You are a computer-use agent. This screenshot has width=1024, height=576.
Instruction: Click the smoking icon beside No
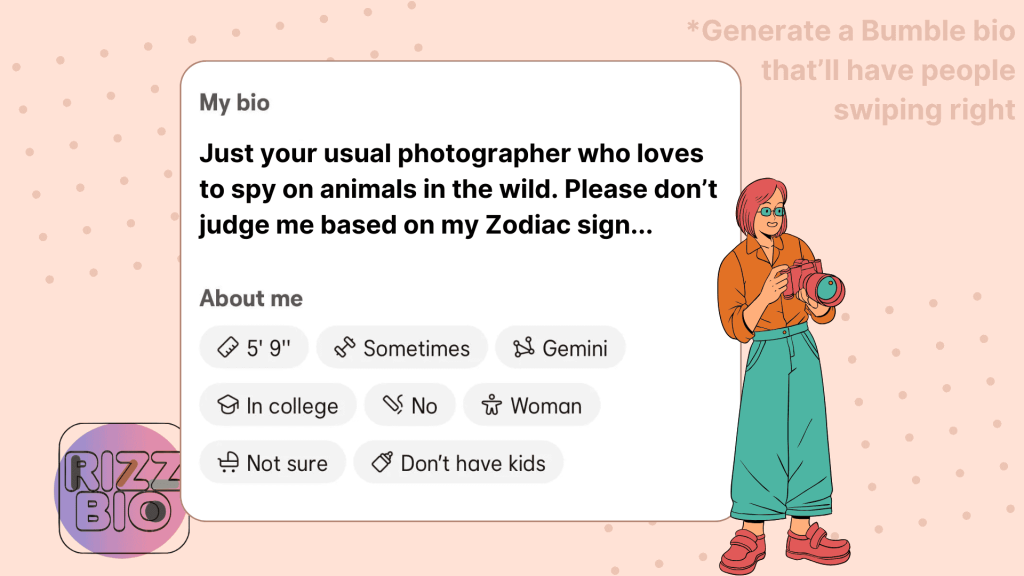click(393, 405)
